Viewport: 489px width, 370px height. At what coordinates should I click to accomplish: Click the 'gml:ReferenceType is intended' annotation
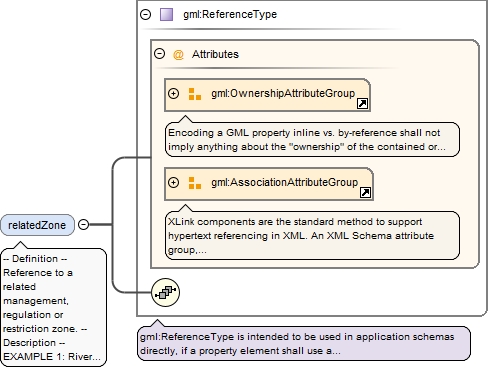click(304, 344)
